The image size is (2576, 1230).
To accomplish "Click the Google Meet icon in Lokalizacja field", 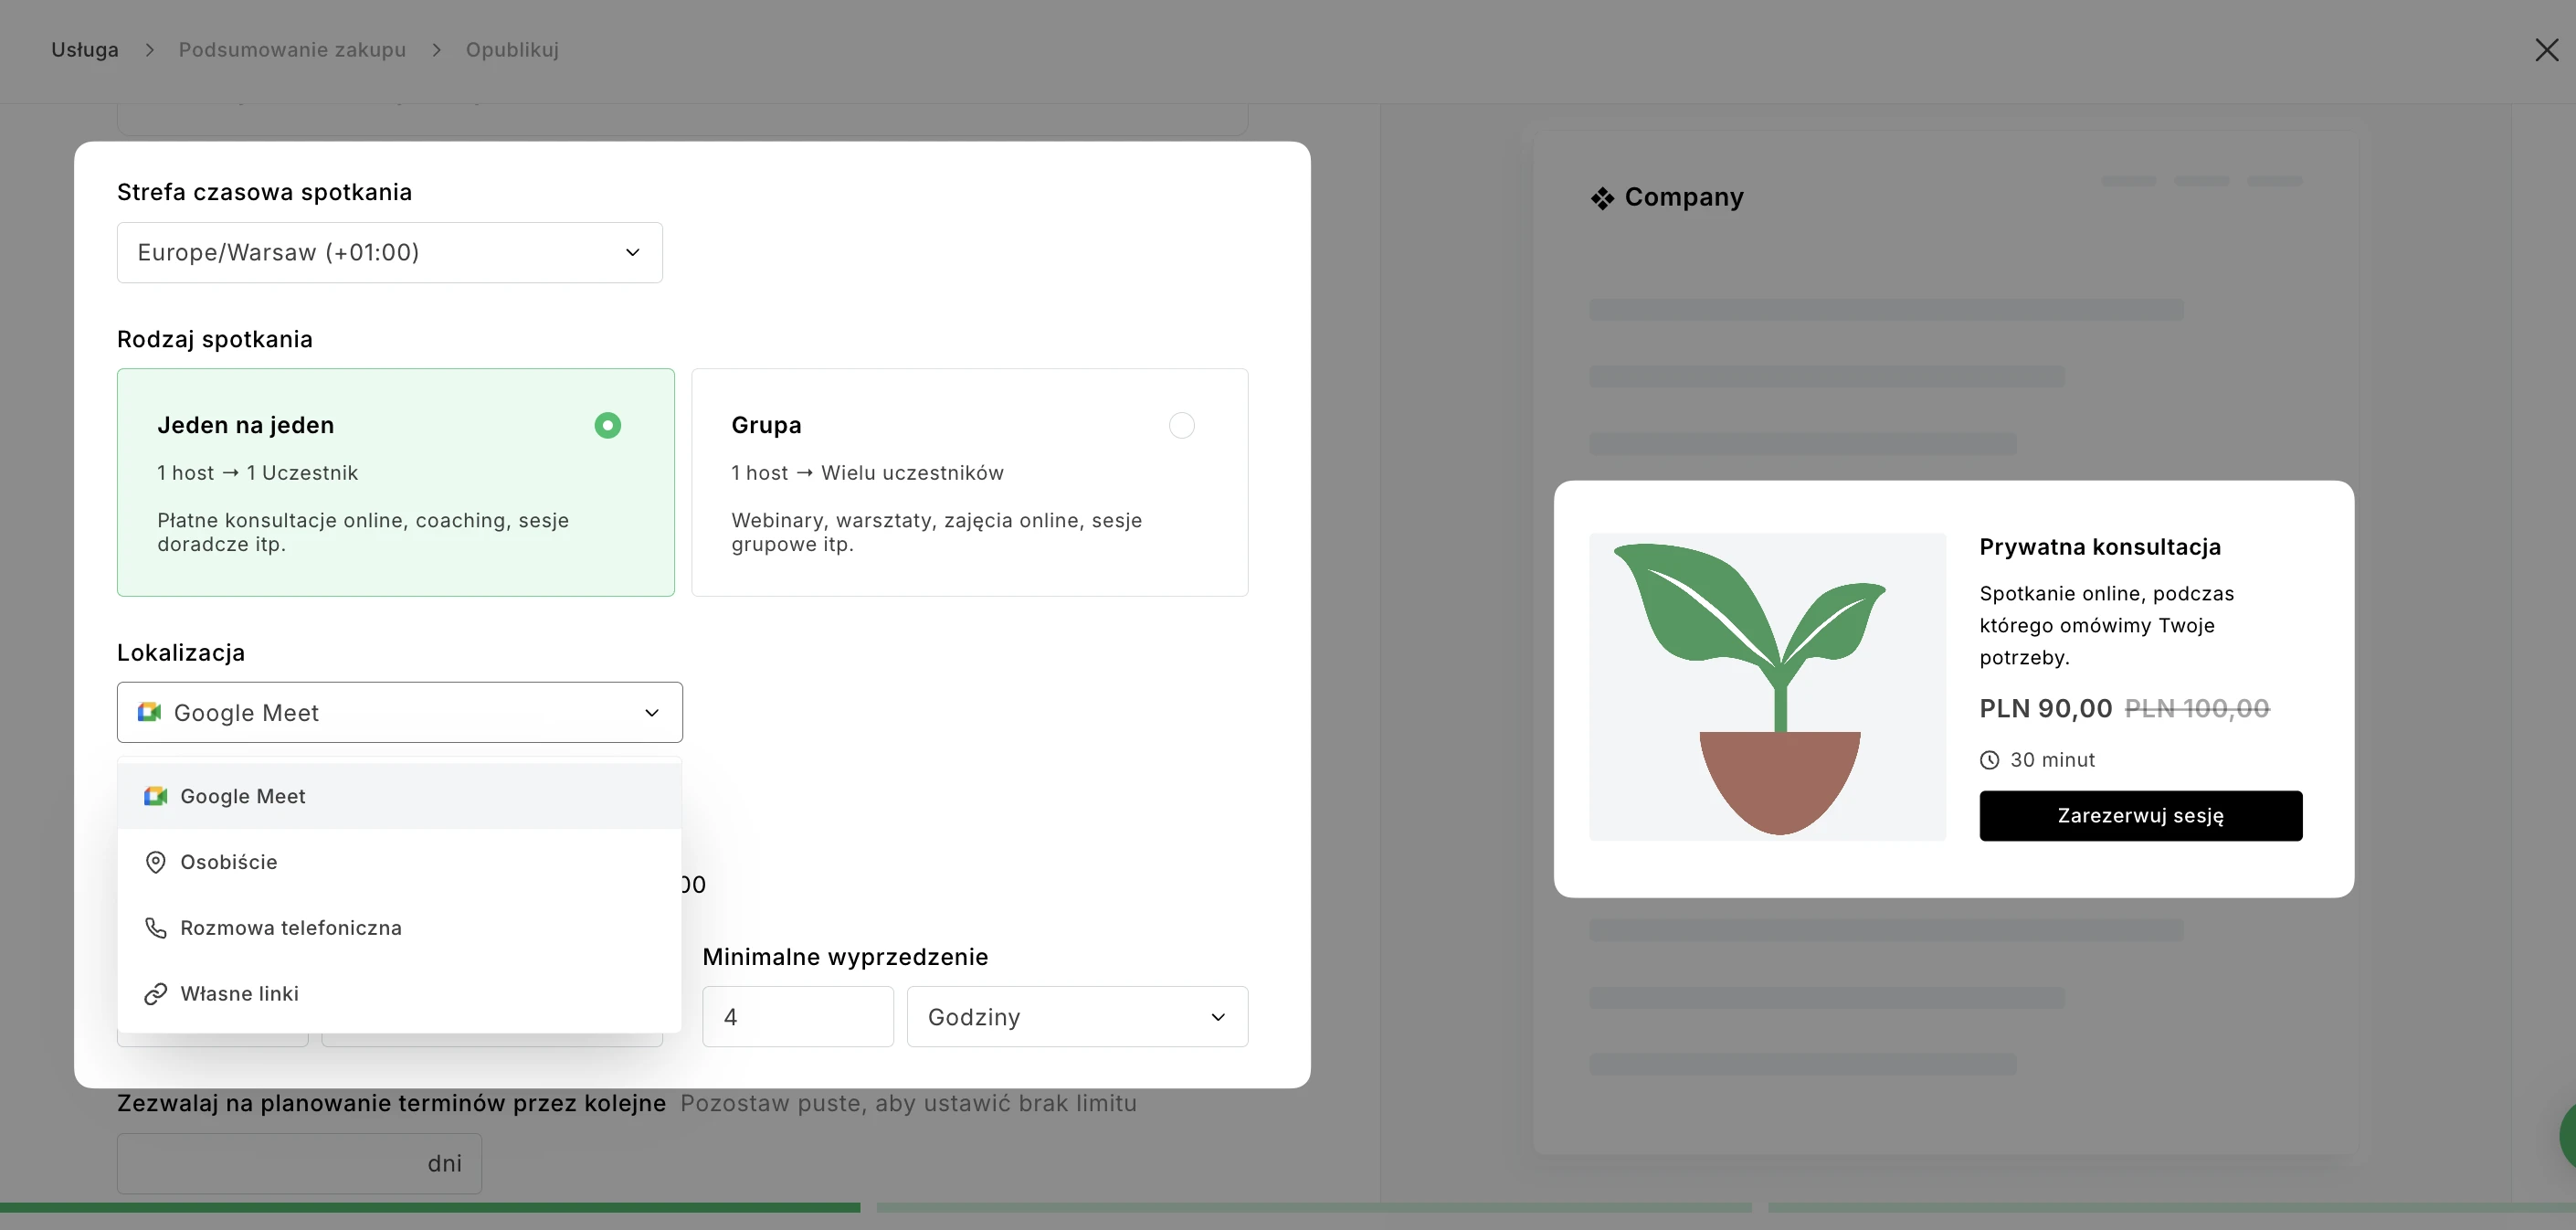I will point(150,712).
